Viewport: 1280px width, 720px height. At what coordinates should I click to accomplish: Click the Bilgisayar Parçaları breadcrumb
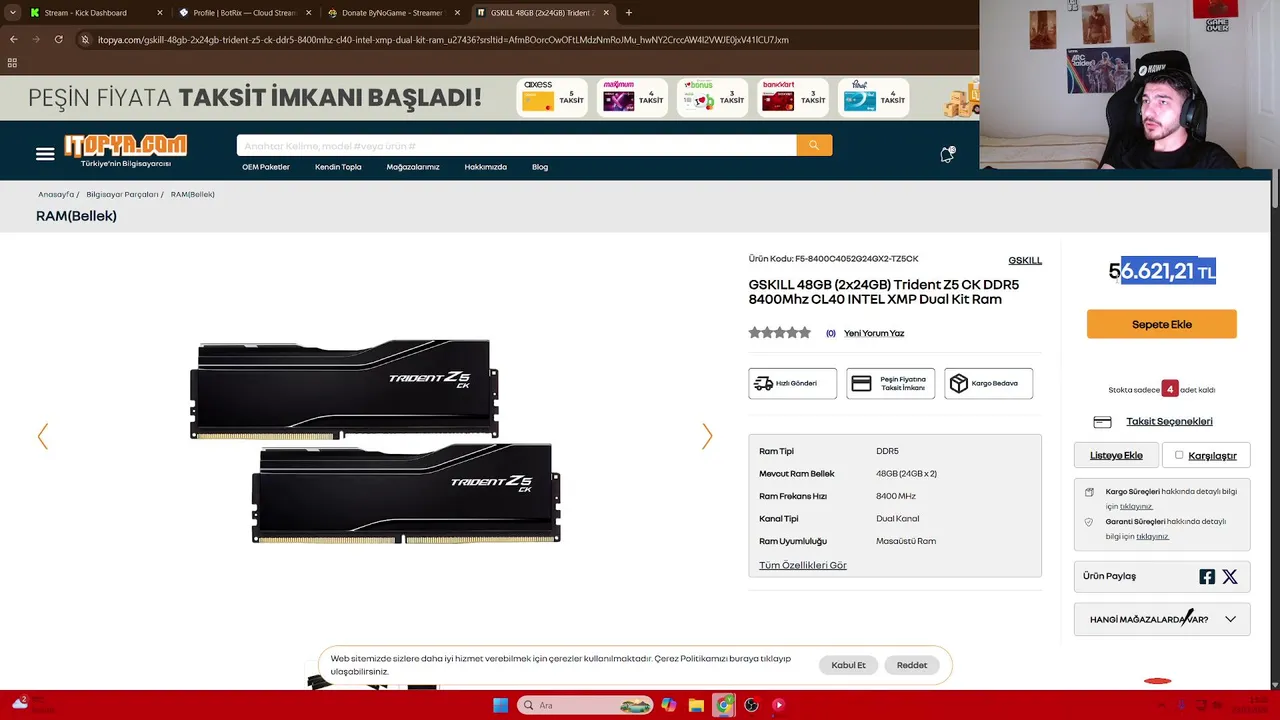(x=122, y=194)
